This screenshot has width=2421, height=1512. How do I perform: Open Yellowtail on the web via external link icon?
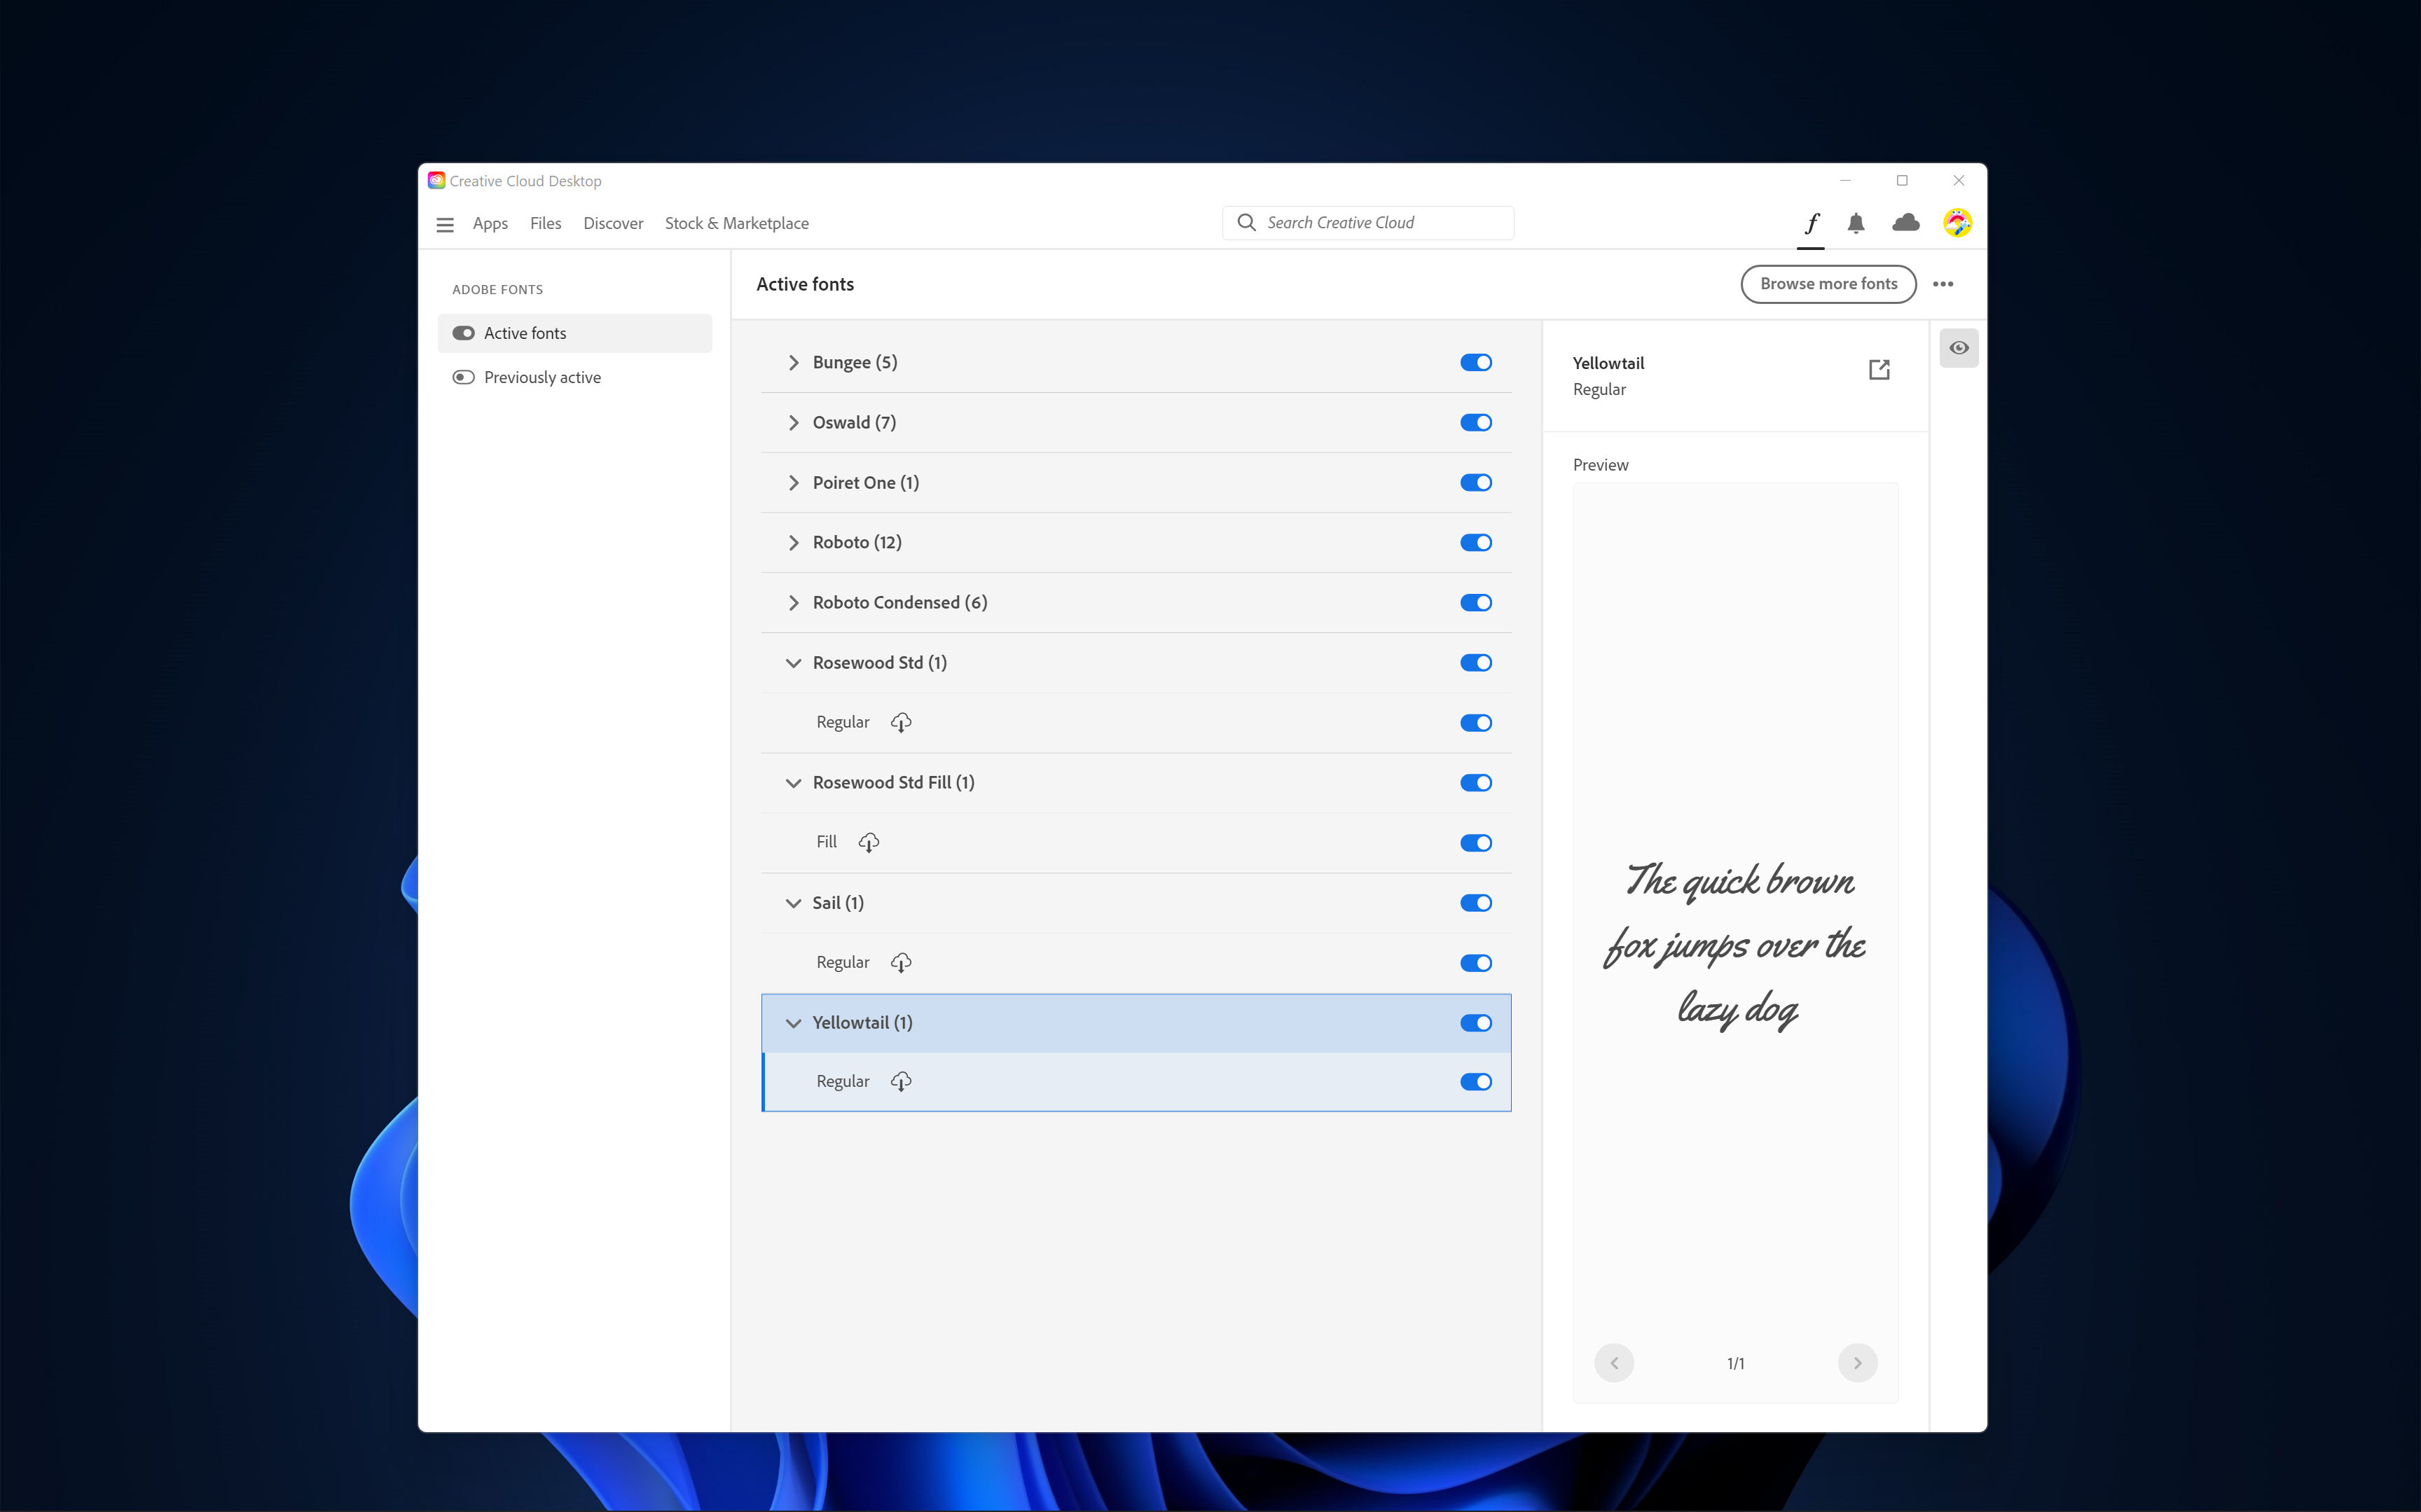pyautogui.click(x=1879, y=369)
